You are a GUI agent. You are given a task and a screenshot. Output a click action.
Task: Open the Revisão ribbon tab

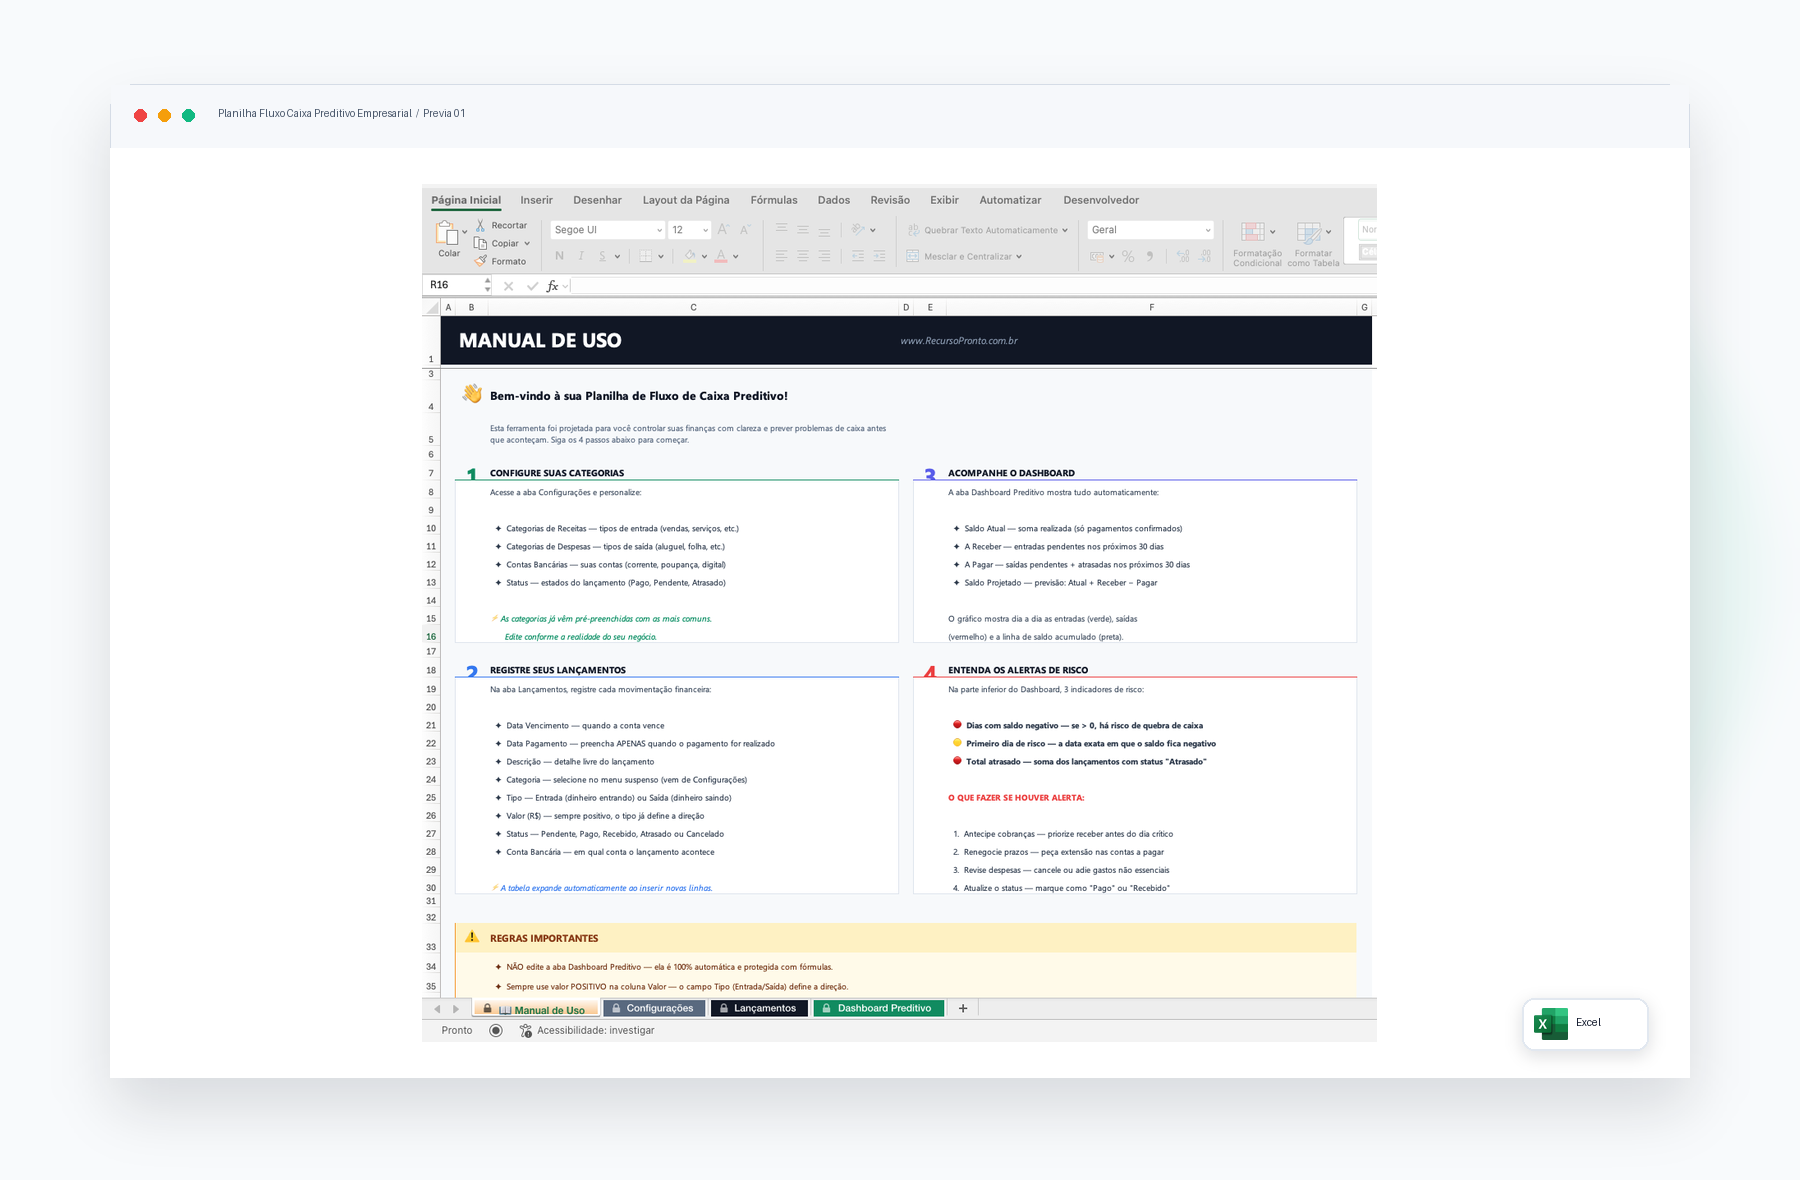[890, 200]
